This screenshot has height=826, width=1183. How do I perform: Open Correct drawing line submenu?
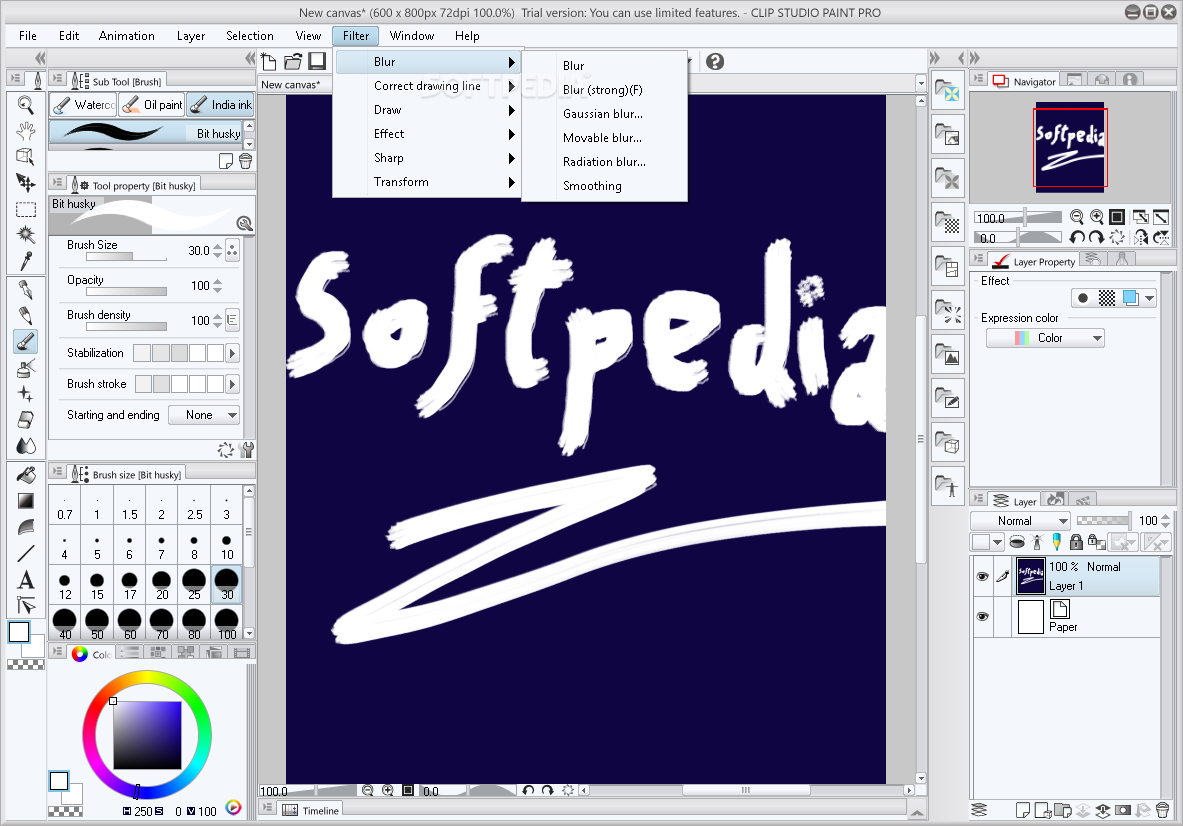click(x=427, y=86)
